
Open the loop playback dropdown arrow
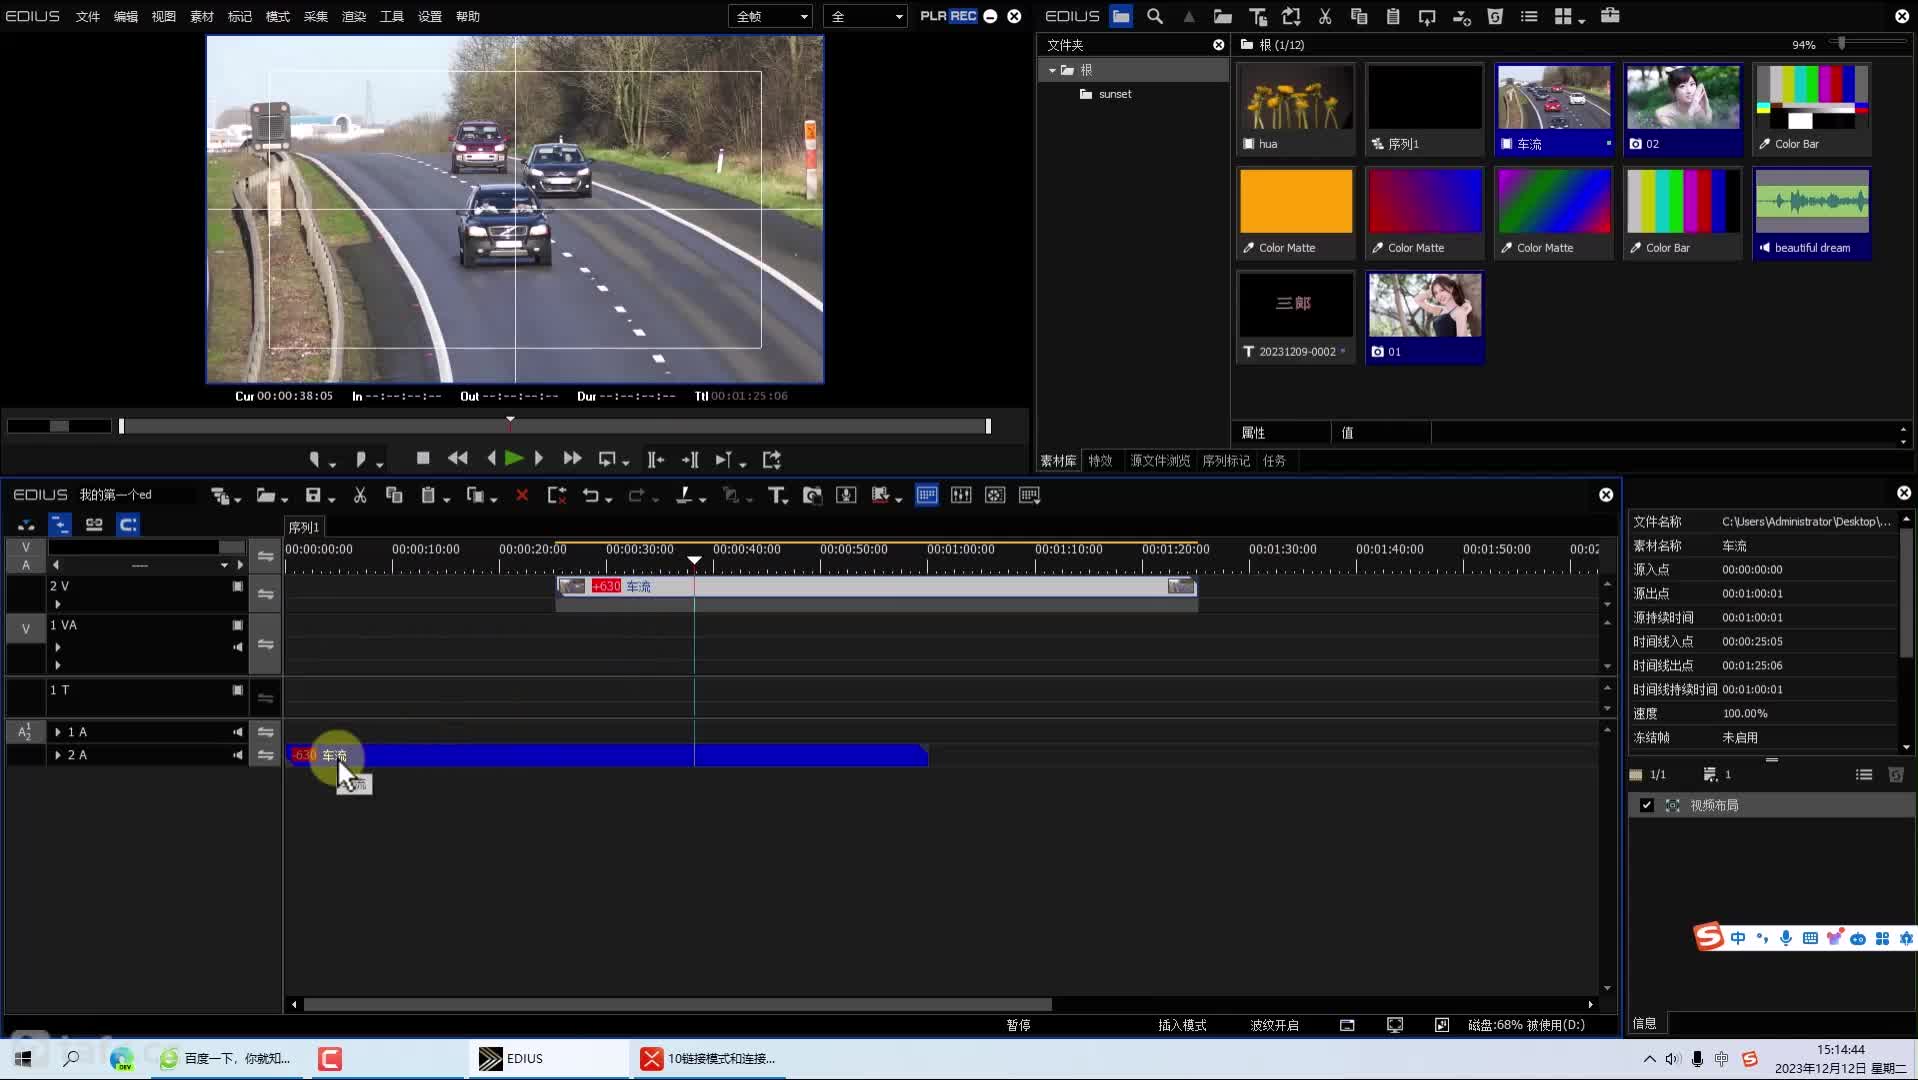pos(626,464)
